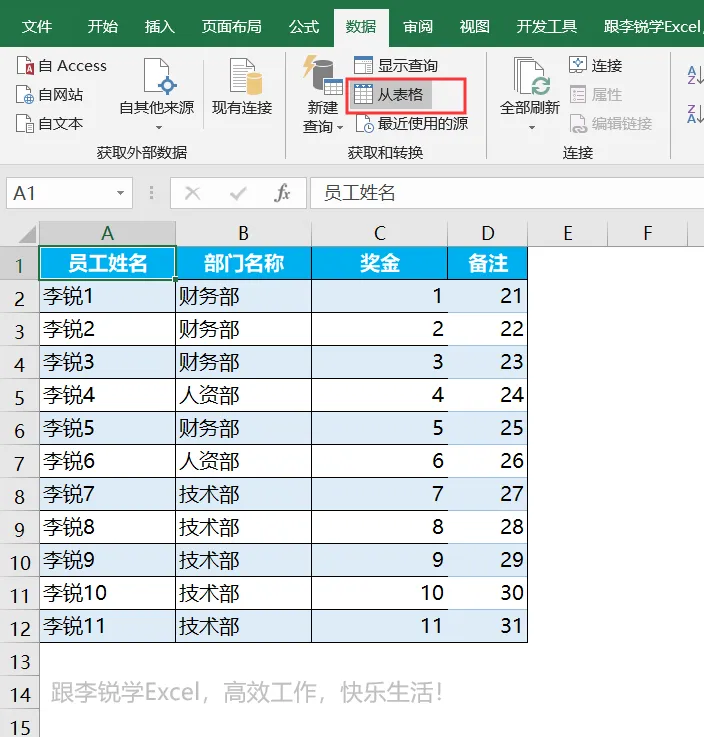Screen dimensions: 704x737
Task: Click the 自网站 web import icon
Action: point(24,94)
